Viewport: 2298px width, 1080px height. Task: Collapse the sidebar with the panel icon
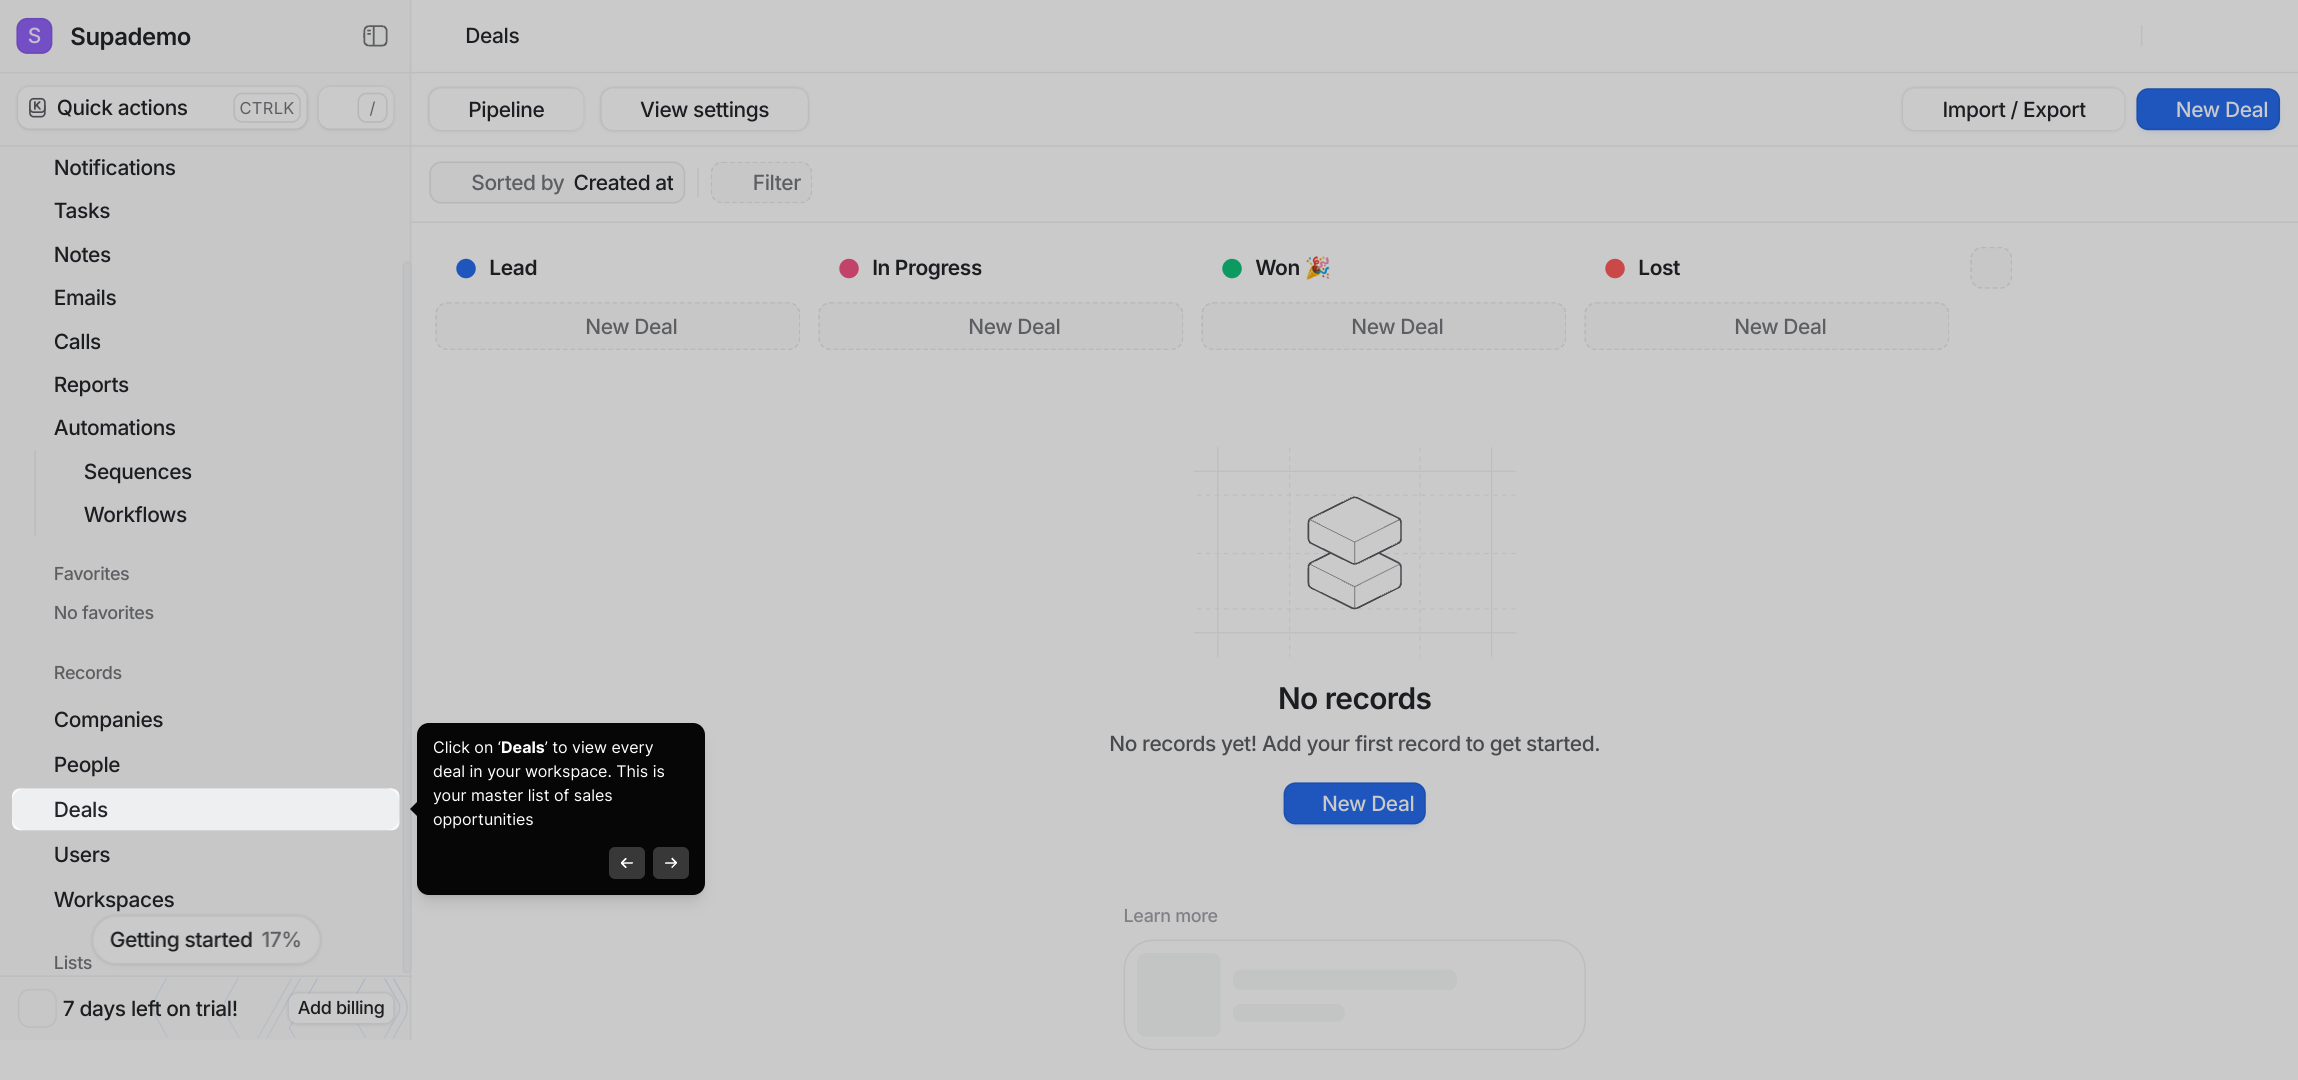(375, 36)
